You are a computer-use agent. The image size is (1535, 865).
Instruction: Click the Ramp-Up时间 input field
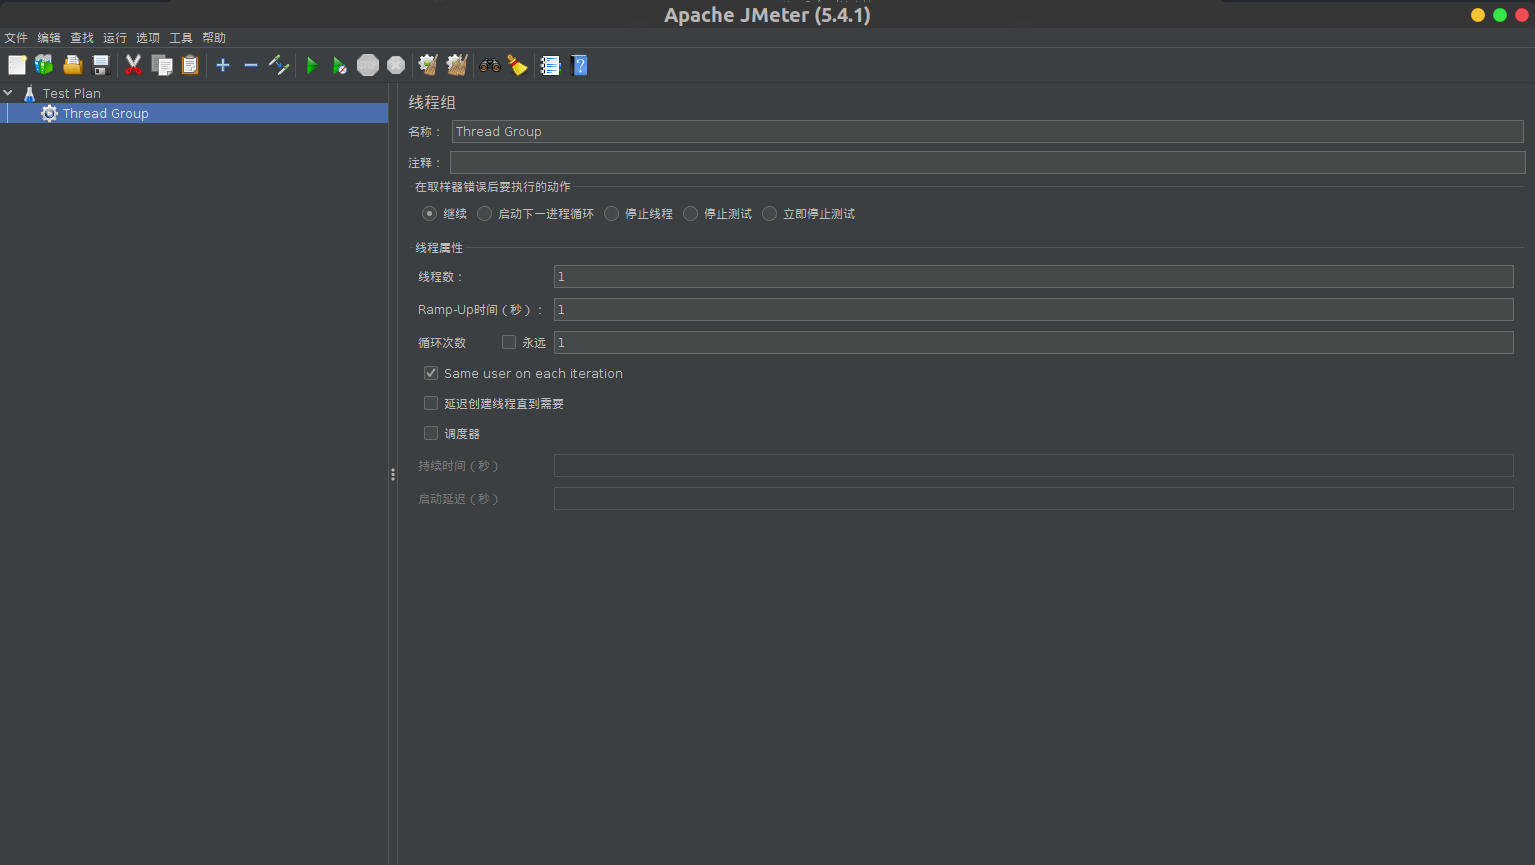point(1033,309)
